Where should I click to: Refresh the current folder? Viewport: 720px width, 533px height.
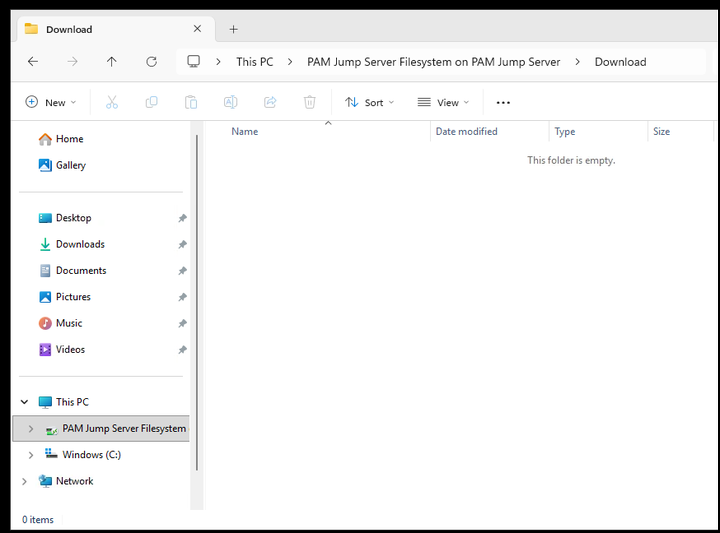click(152, 62)
